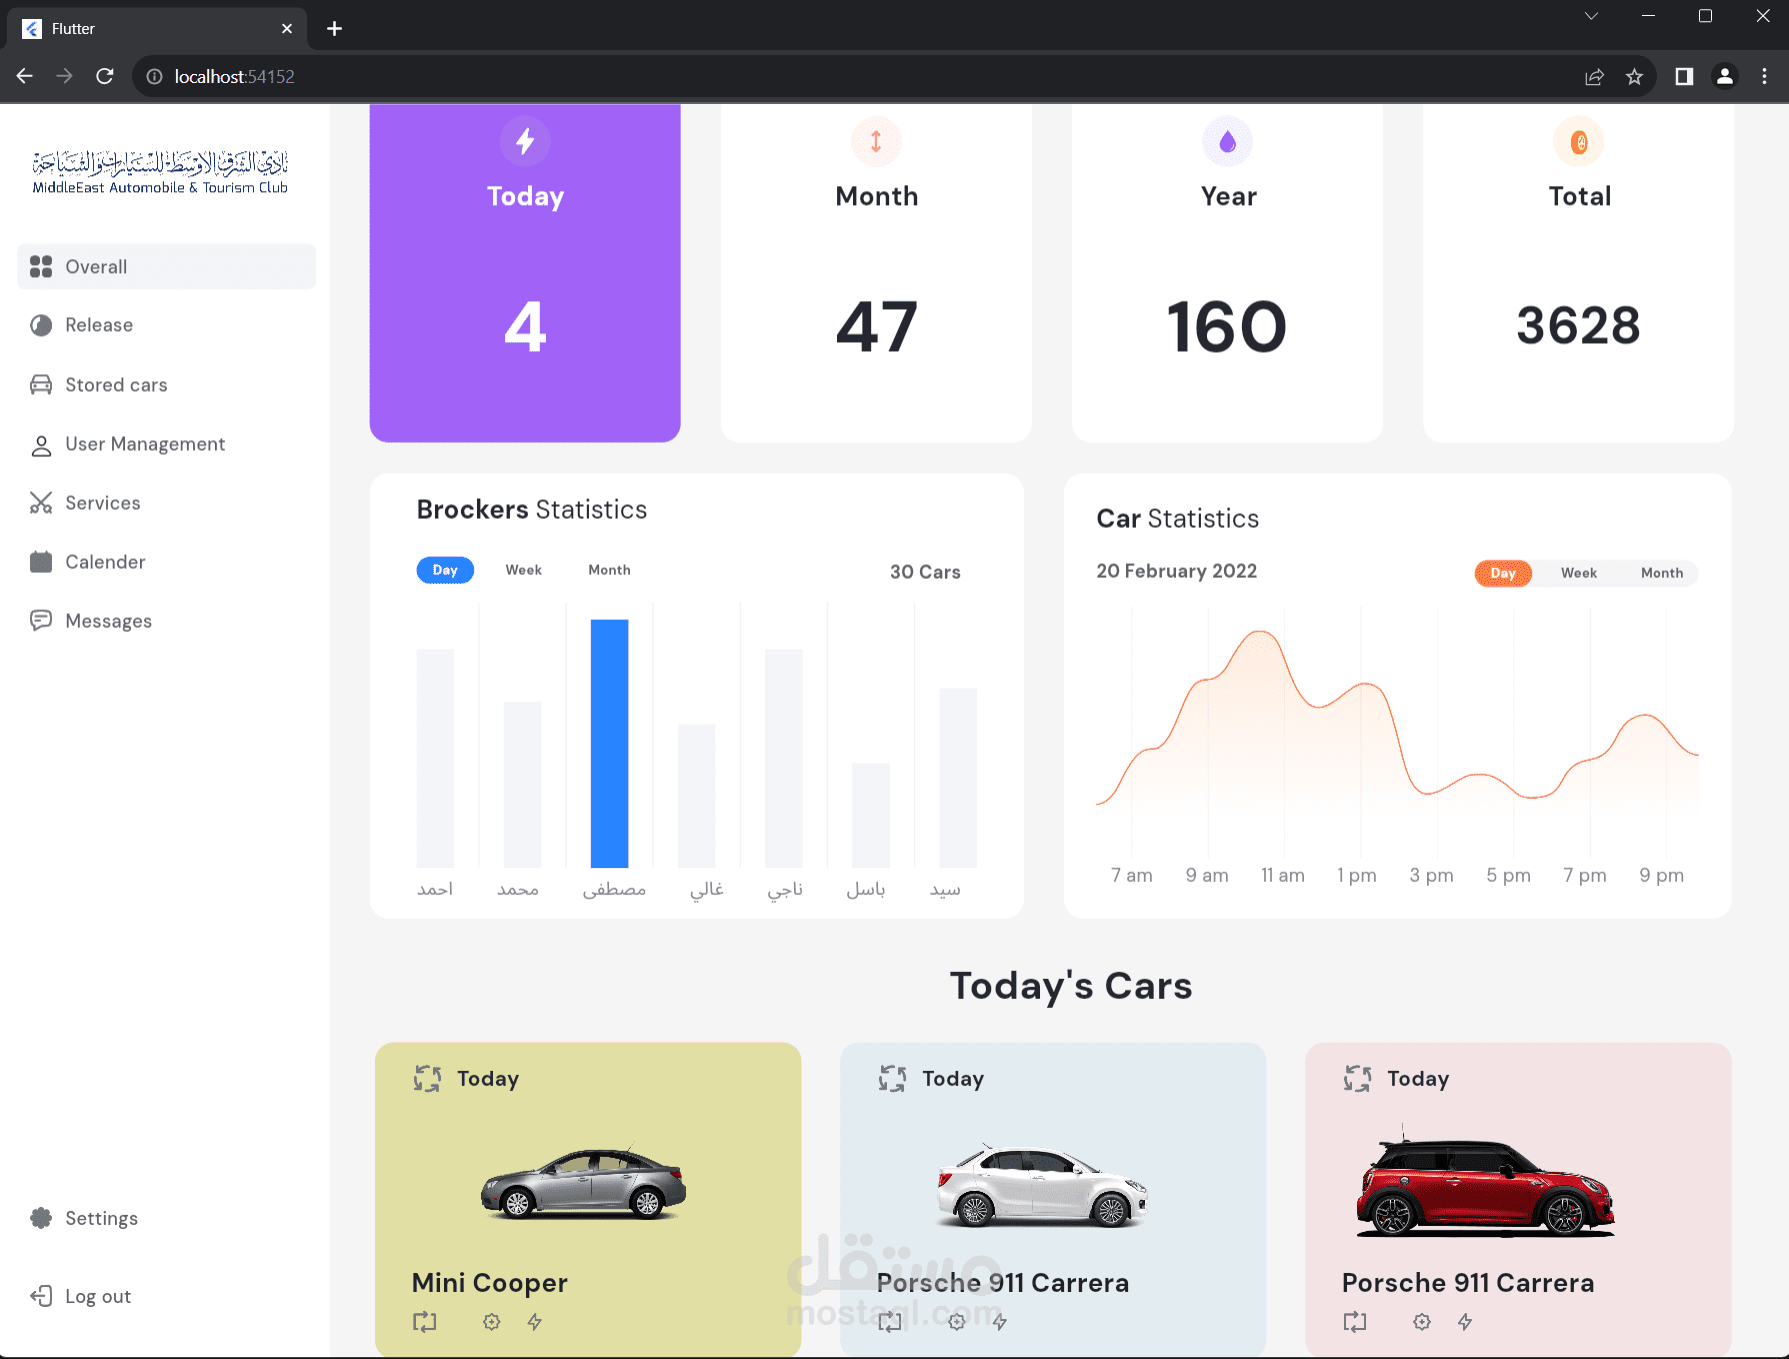The height and width of the screenshot is (1359, 1789).
Task: Click the Calender icon in sidebar
Action: tap(41, 562)
